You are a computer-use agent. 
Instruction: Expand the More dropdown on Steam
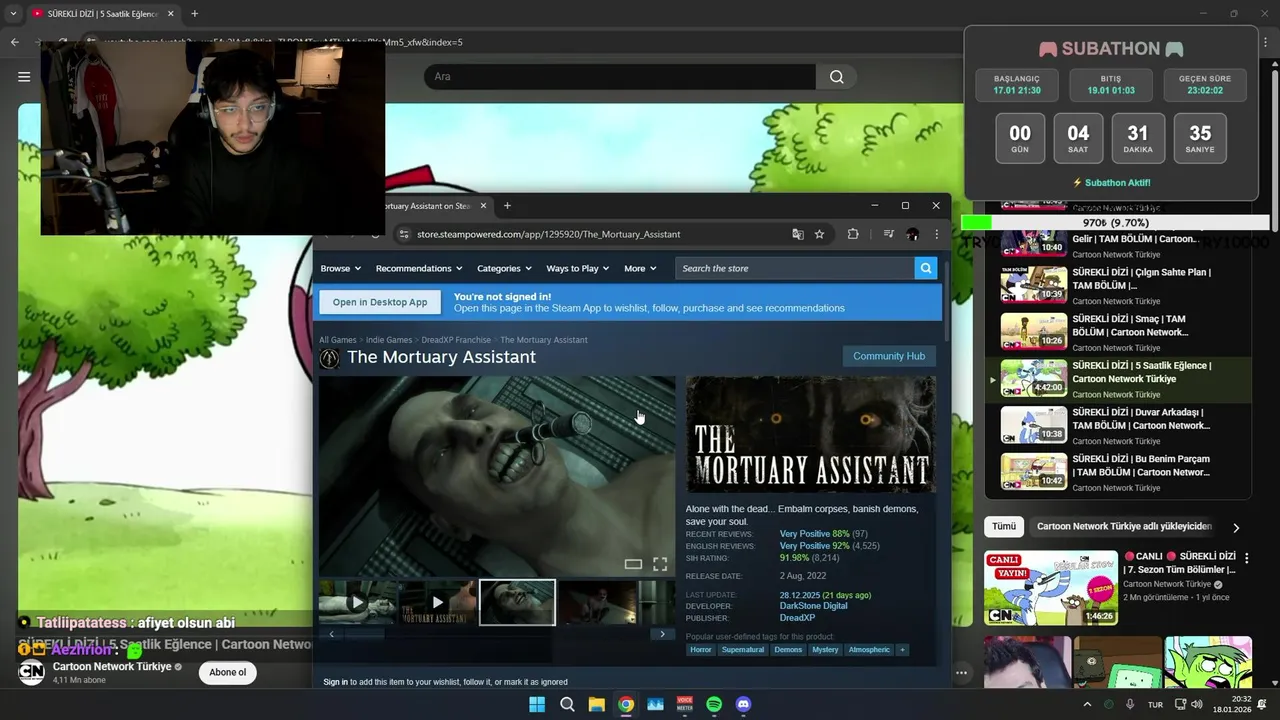(x=640, y=268)
